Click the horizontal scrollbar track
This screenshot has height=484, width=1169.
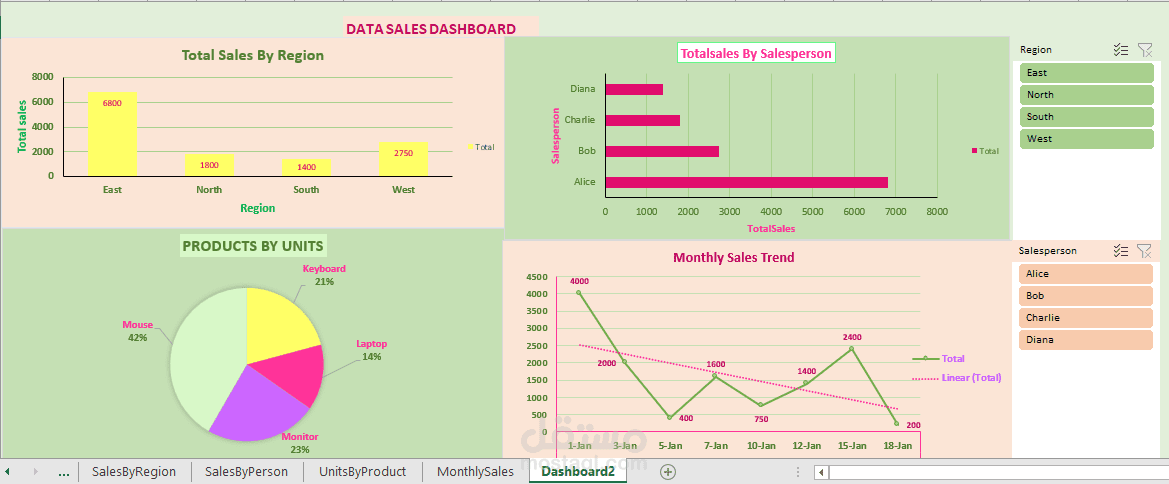point(998,472)
